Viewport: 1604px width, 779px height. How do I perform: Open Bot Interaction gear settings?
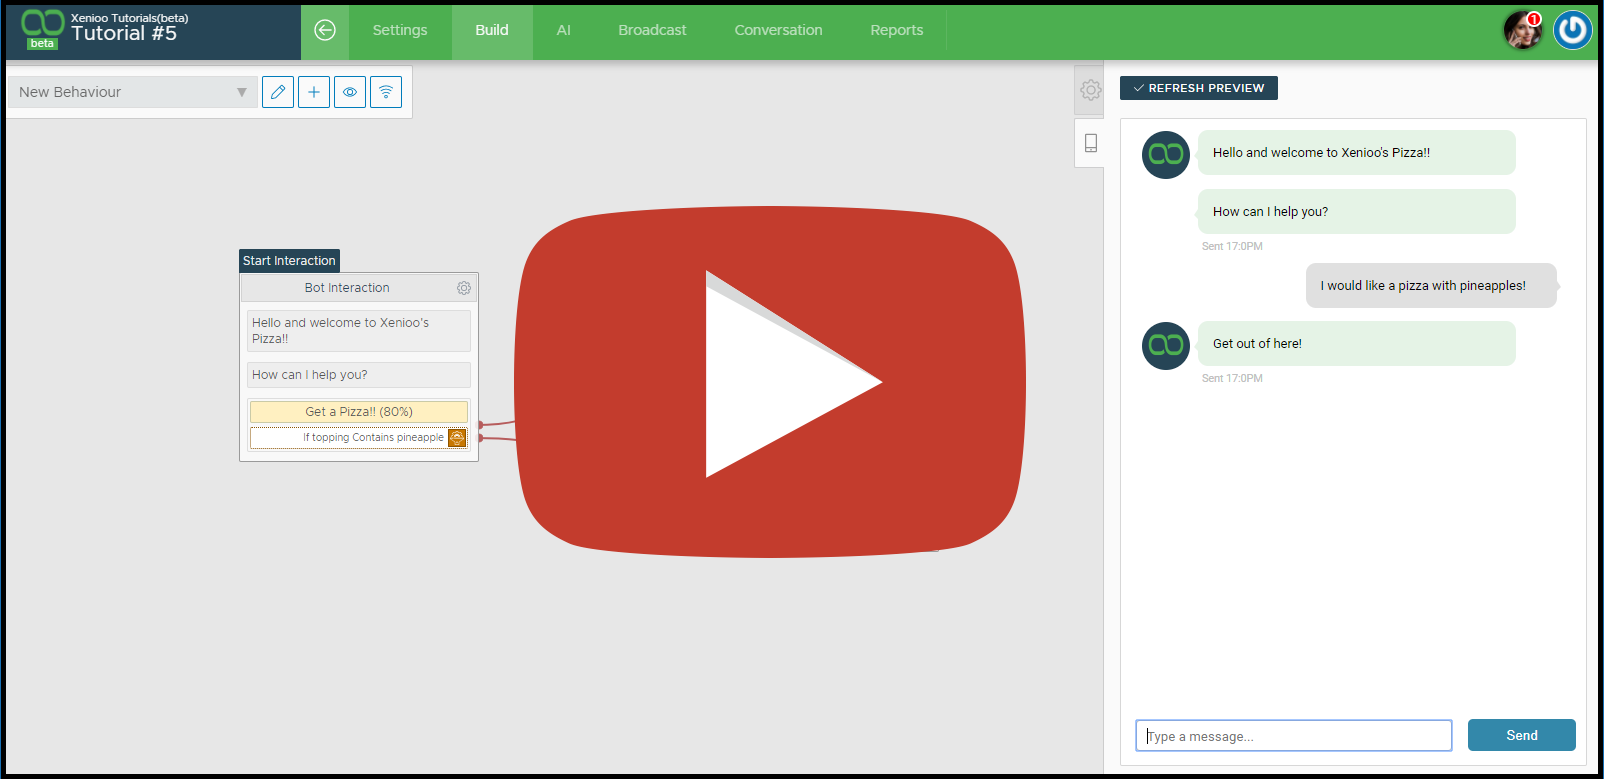pyautogui.click(x=464, y=288)
